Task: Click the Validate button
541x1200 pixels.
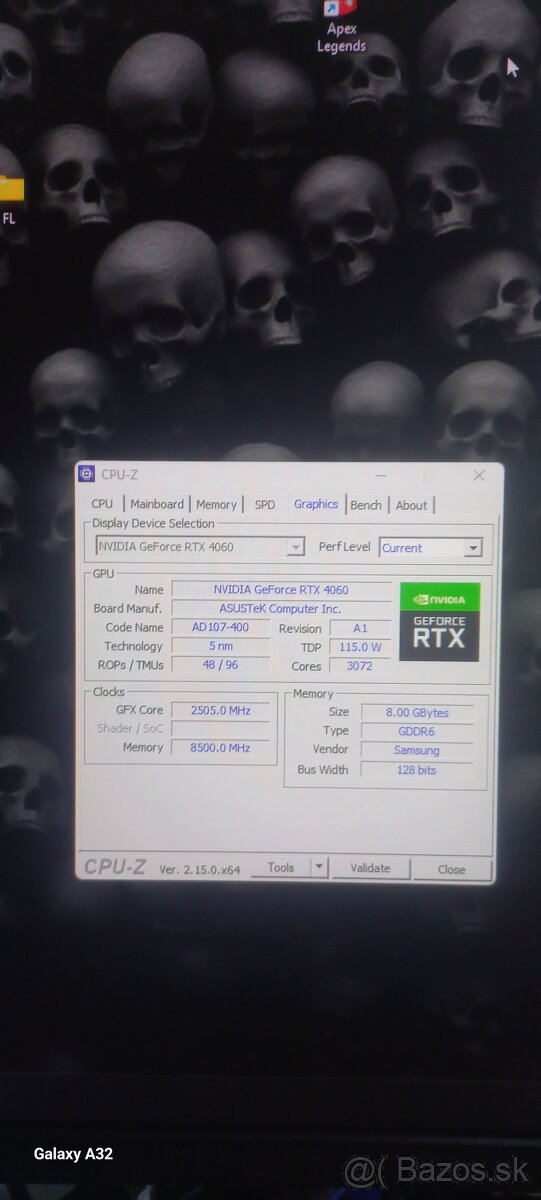Action: click(x=370, y=868)
